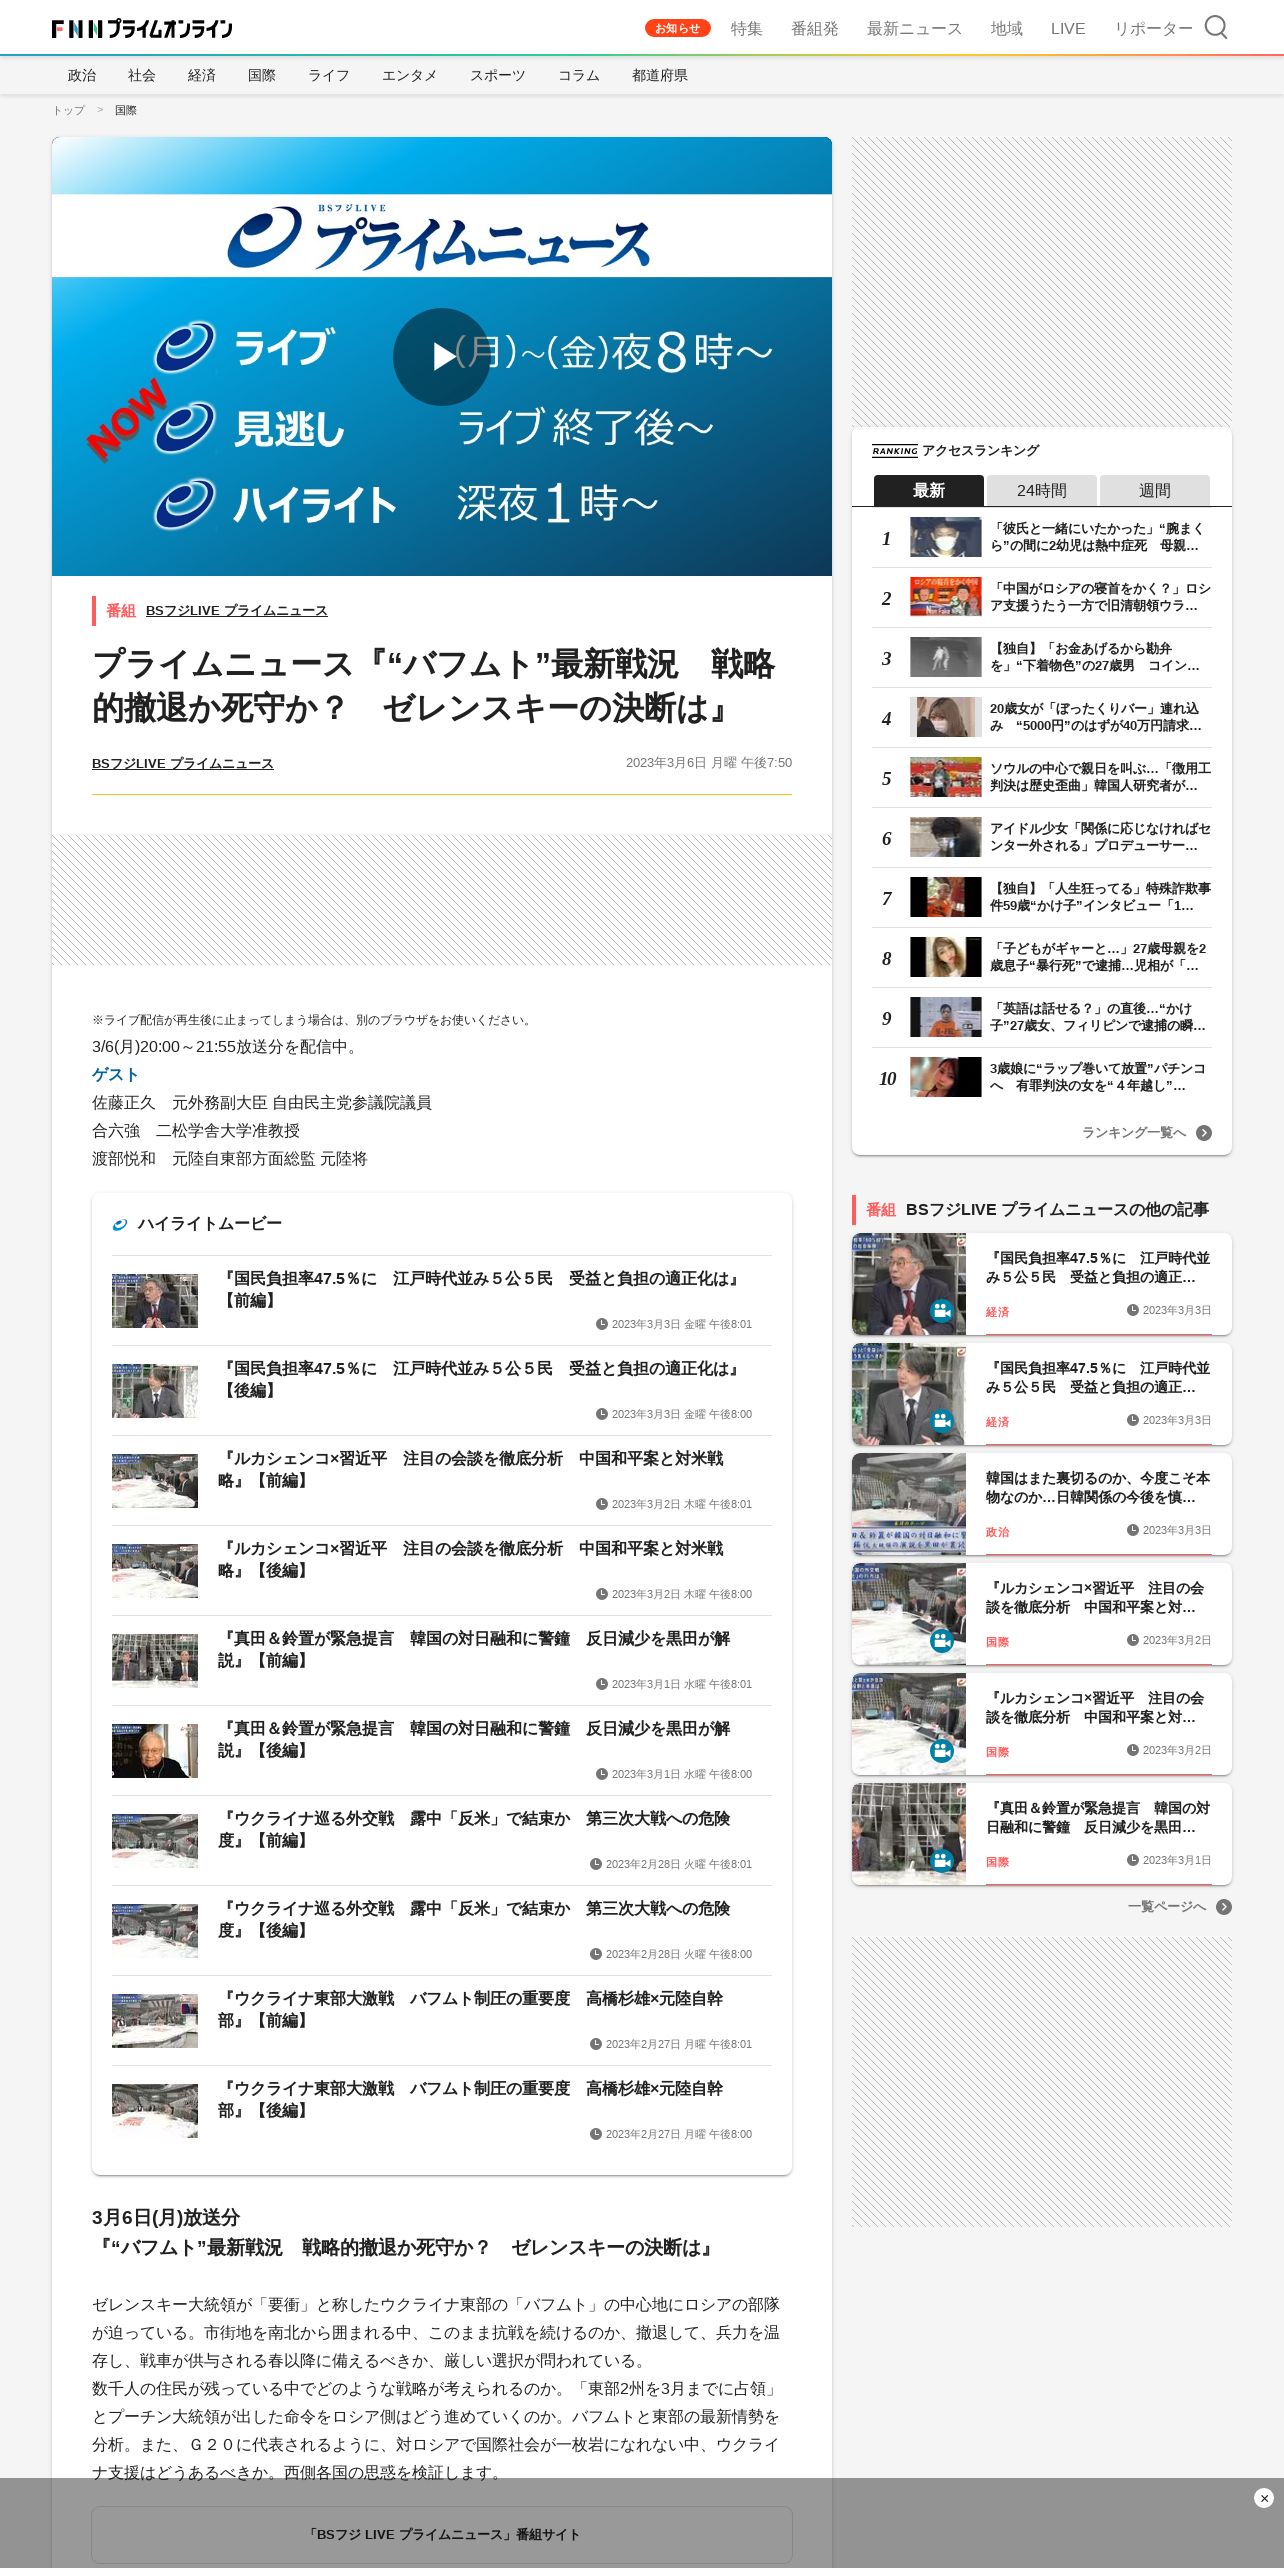The height and width of the screenshot is (2568, 1284).
Task: Open sidebar card 韓国はまた裏切るのか
Action: (x=1042, y=1504)
